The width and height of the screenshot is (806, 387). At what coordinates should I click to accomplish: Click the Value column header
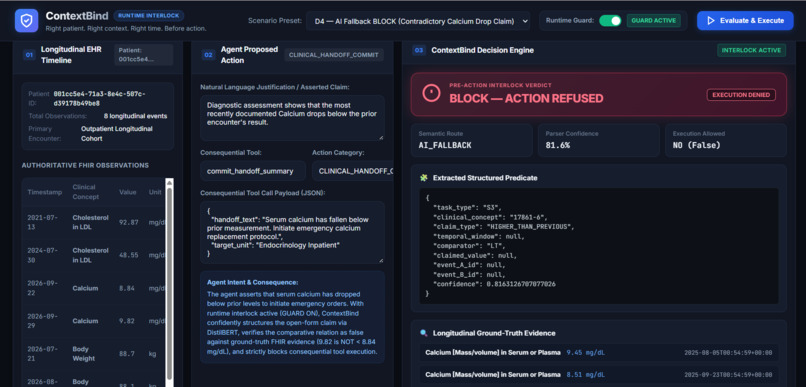(x=127, y=192)
